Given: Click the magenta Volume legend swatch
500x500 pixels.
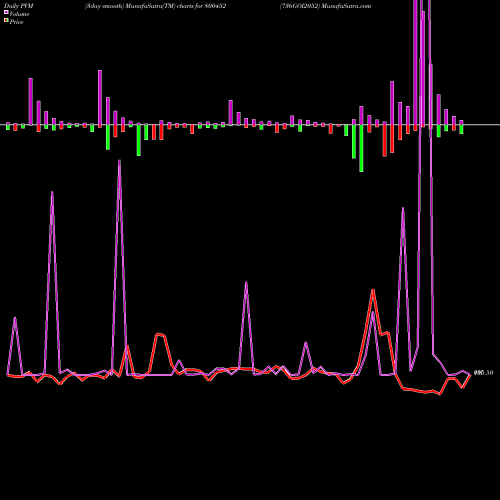Looking at the screenshot, I should click(6, 12).
